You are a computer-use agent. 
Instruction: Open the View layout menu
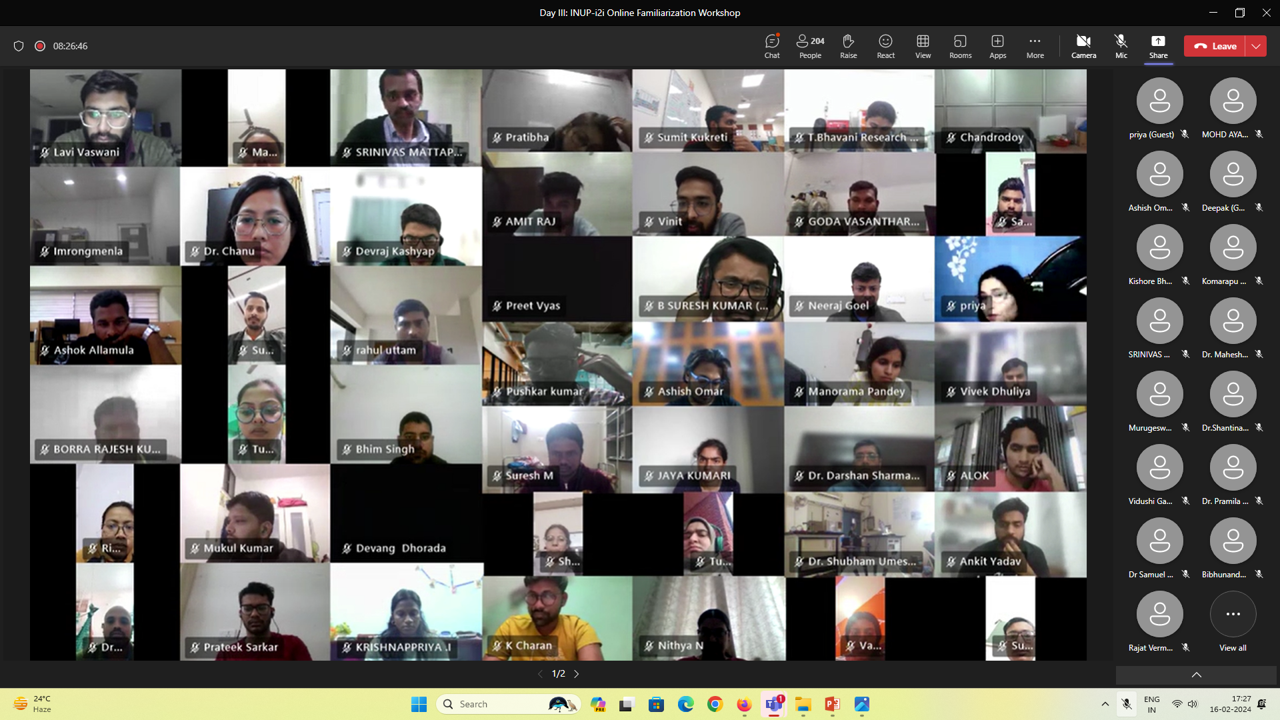click(x=922, y=46)
